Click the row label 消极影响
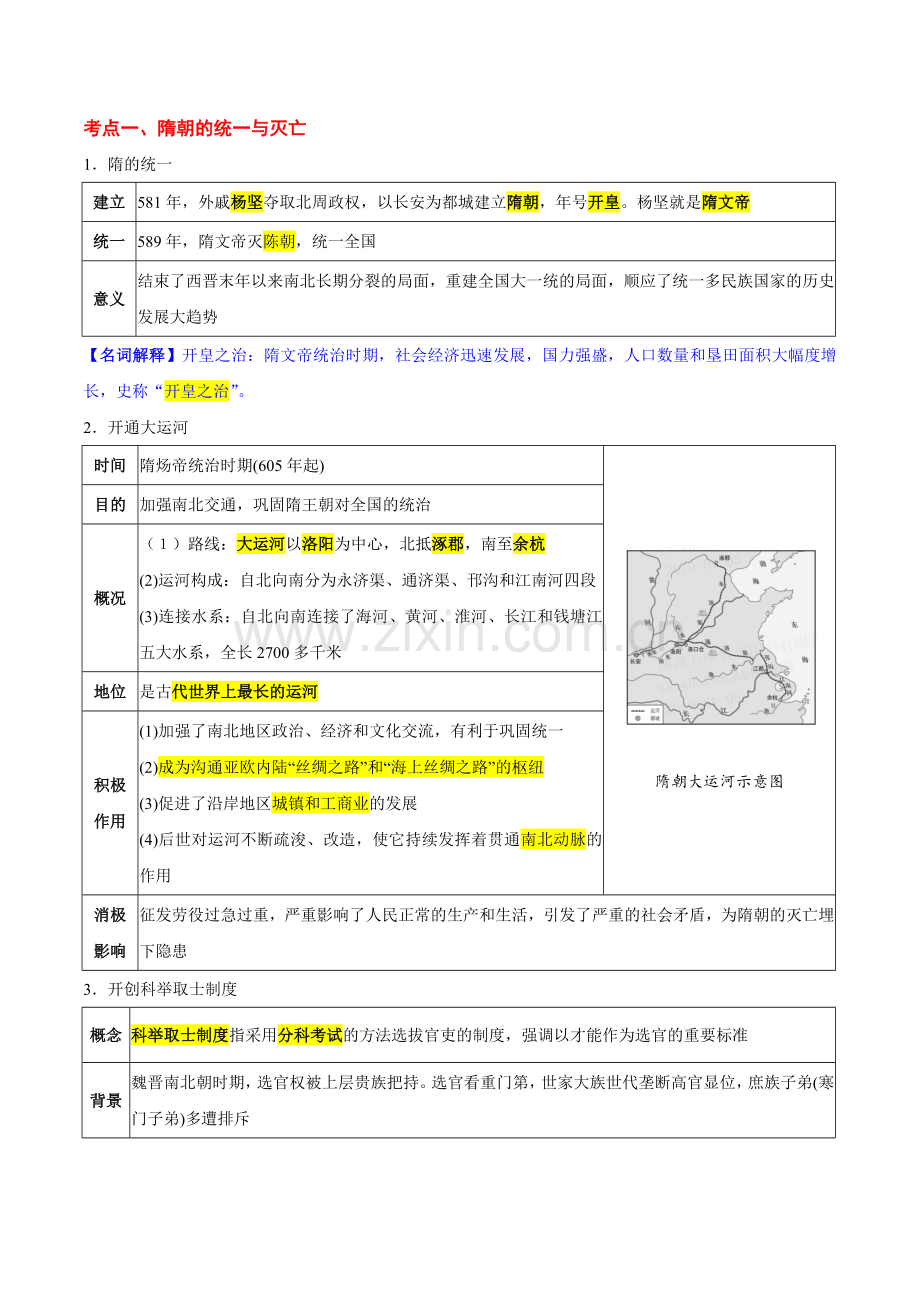The width and height of the screenshot is (920, 1302). [110, 932]
